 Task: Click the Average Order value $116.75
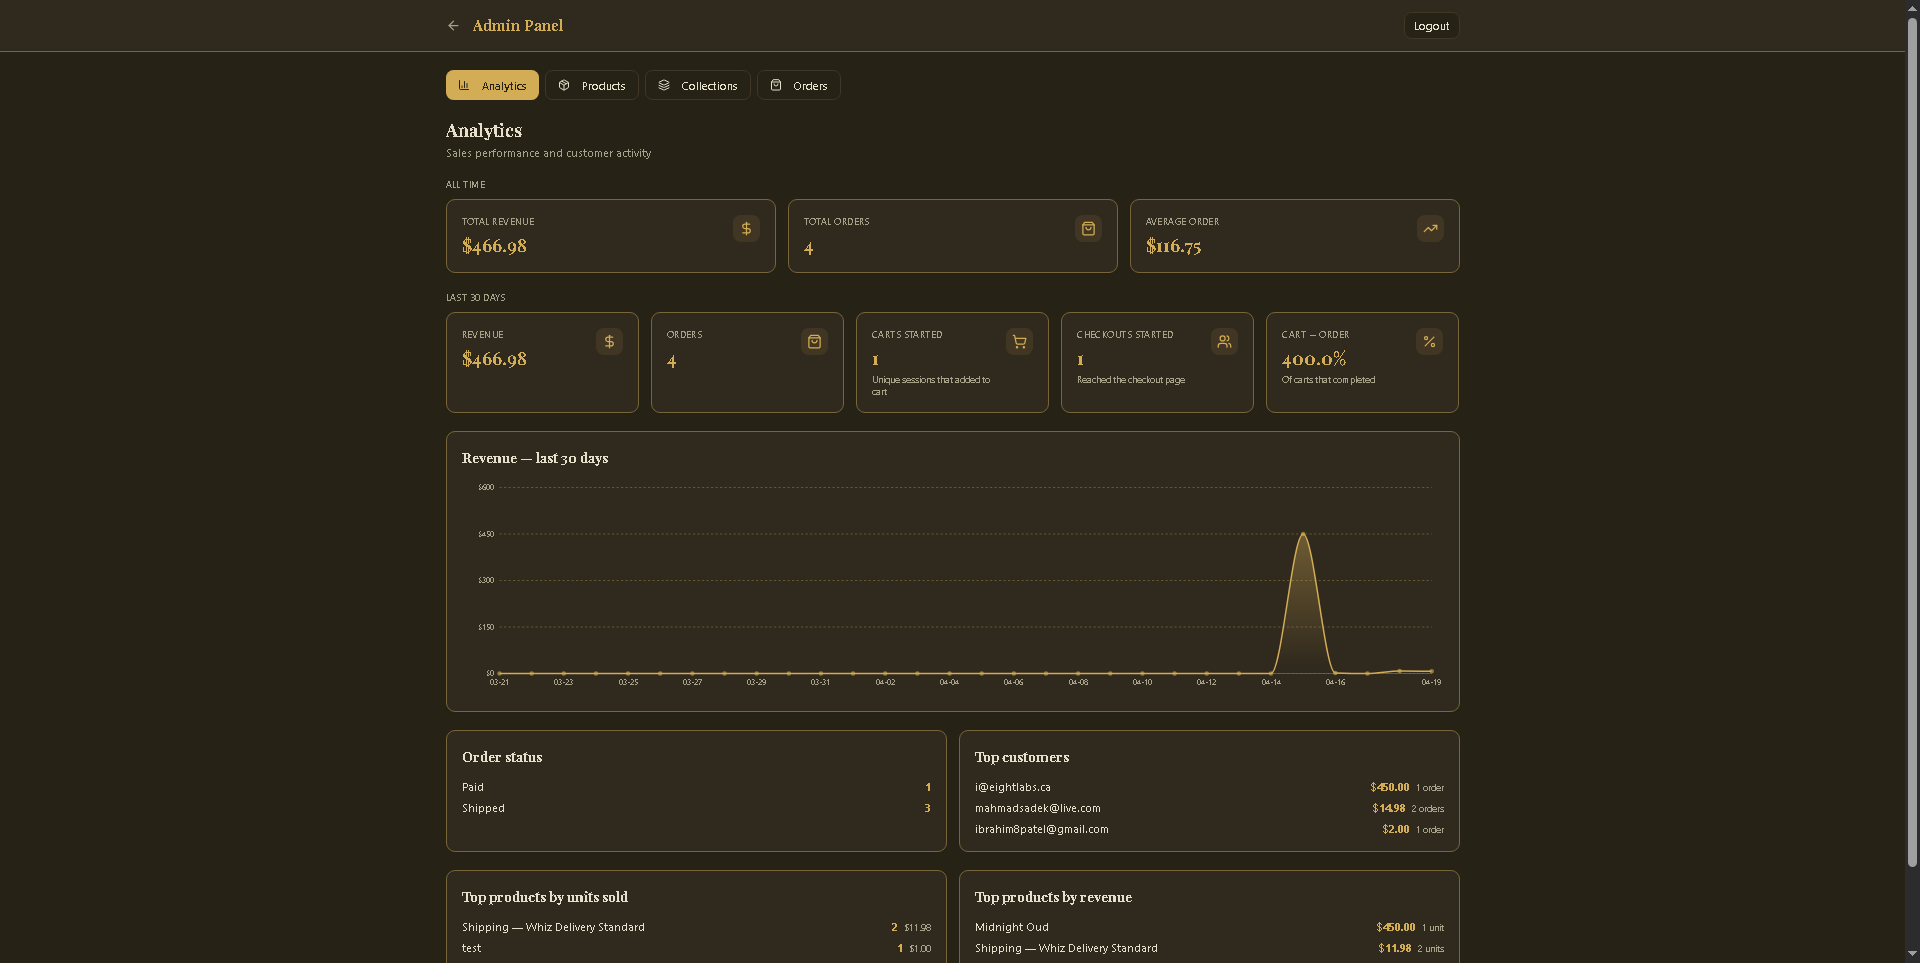click(x=1173, y=246)
